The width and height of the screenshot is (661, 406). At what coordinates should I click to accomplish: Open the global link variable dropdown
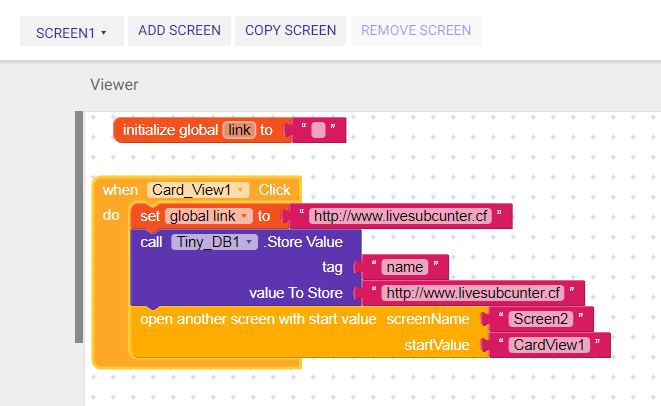tap(209, 216)
